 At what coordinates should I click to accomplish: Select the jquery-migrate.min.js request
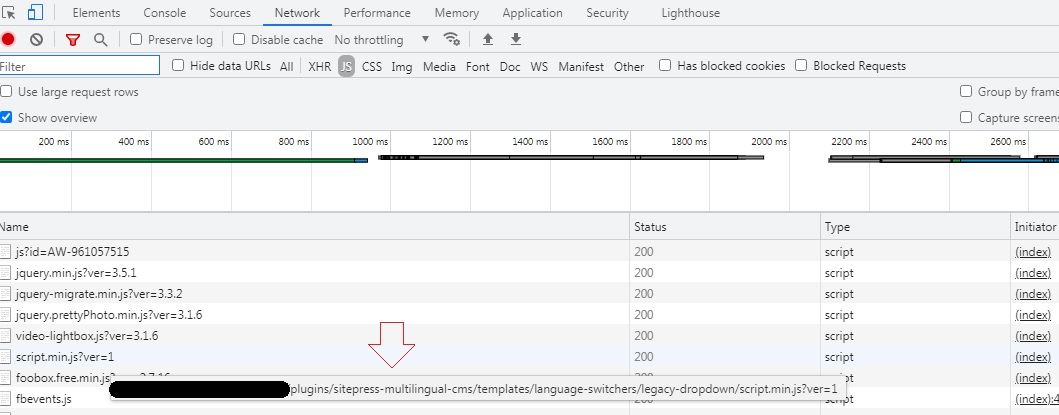[99, 294]
